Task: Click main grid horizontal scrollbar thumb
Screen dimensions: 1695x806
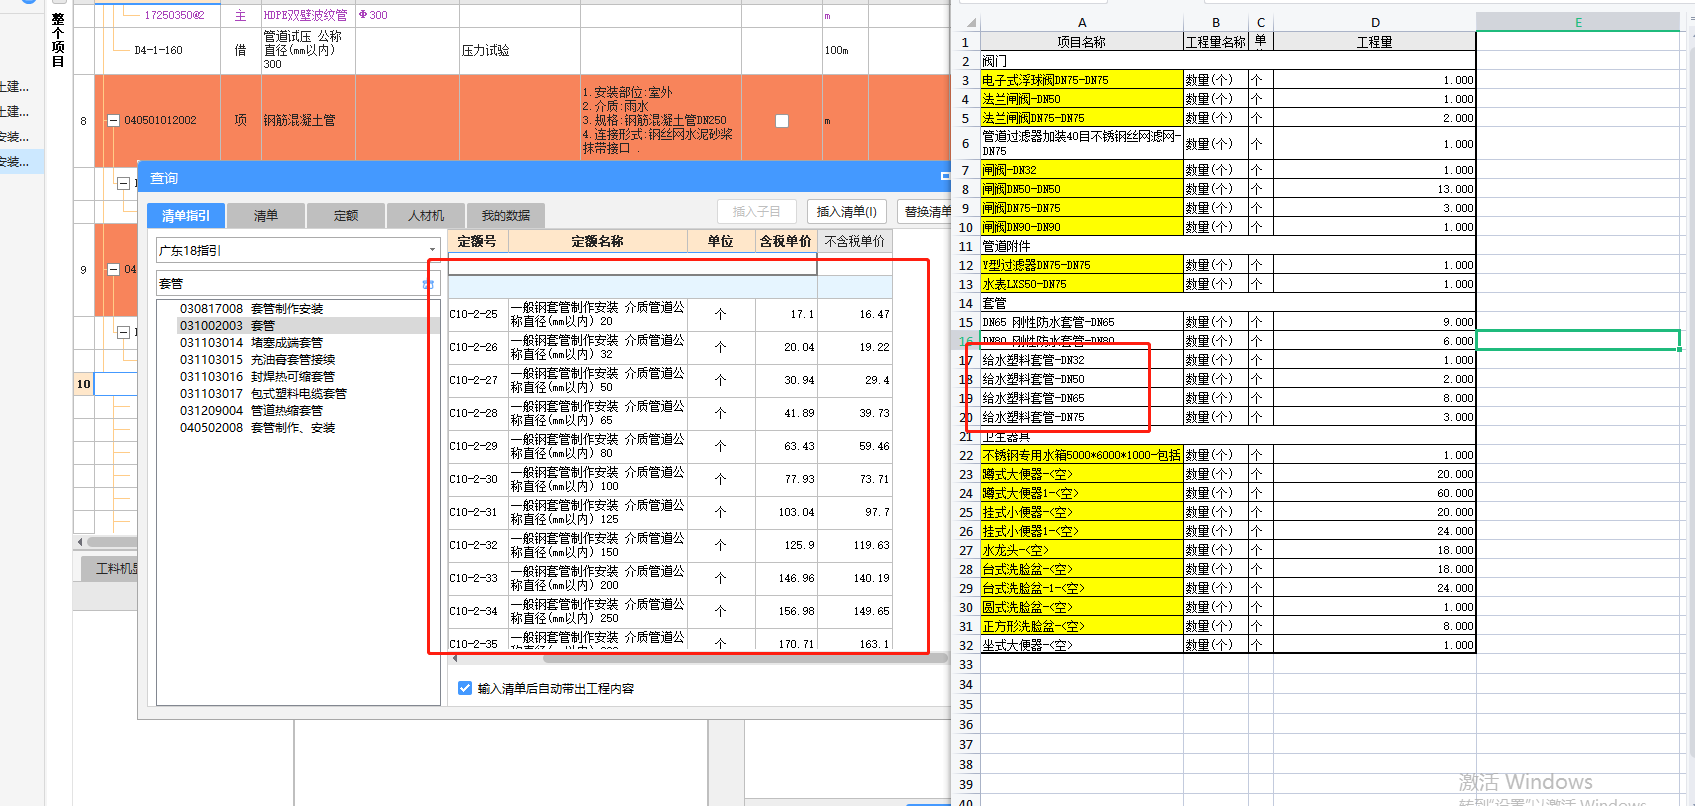Action: [112, 542]
